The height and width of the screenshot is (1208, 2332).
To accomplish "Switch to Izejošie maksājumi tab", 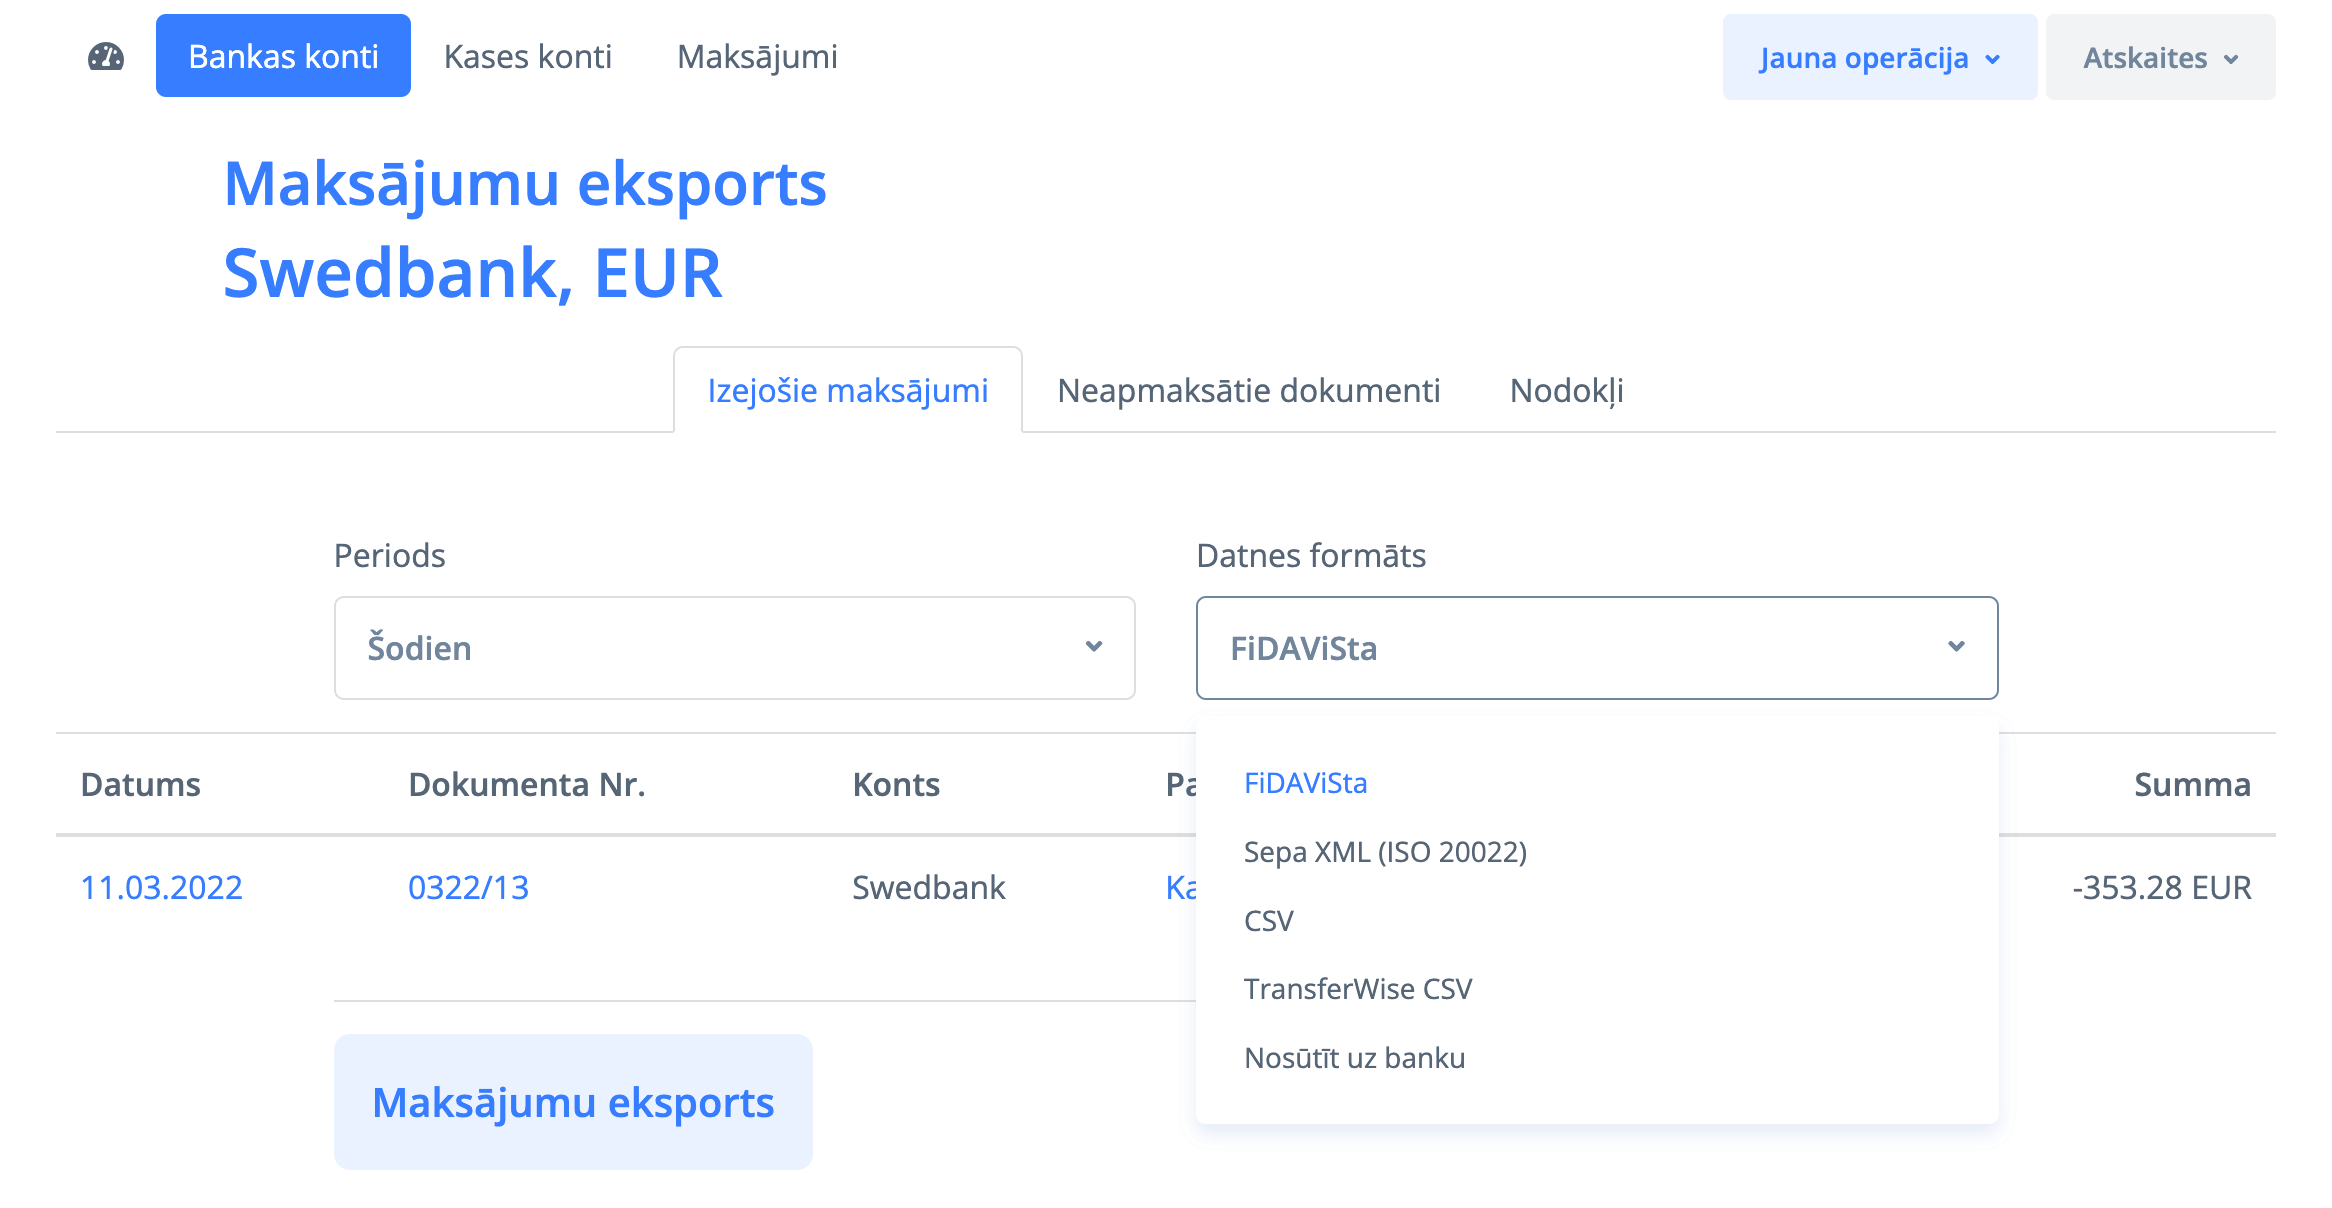I will [x=847, y=391].
